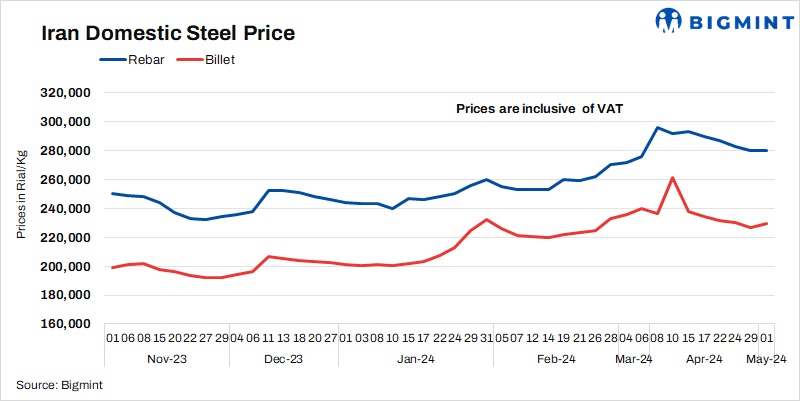Select the Dec-23 month label
The width and height of the screenshot is (800, 401).
pos(283,359)
